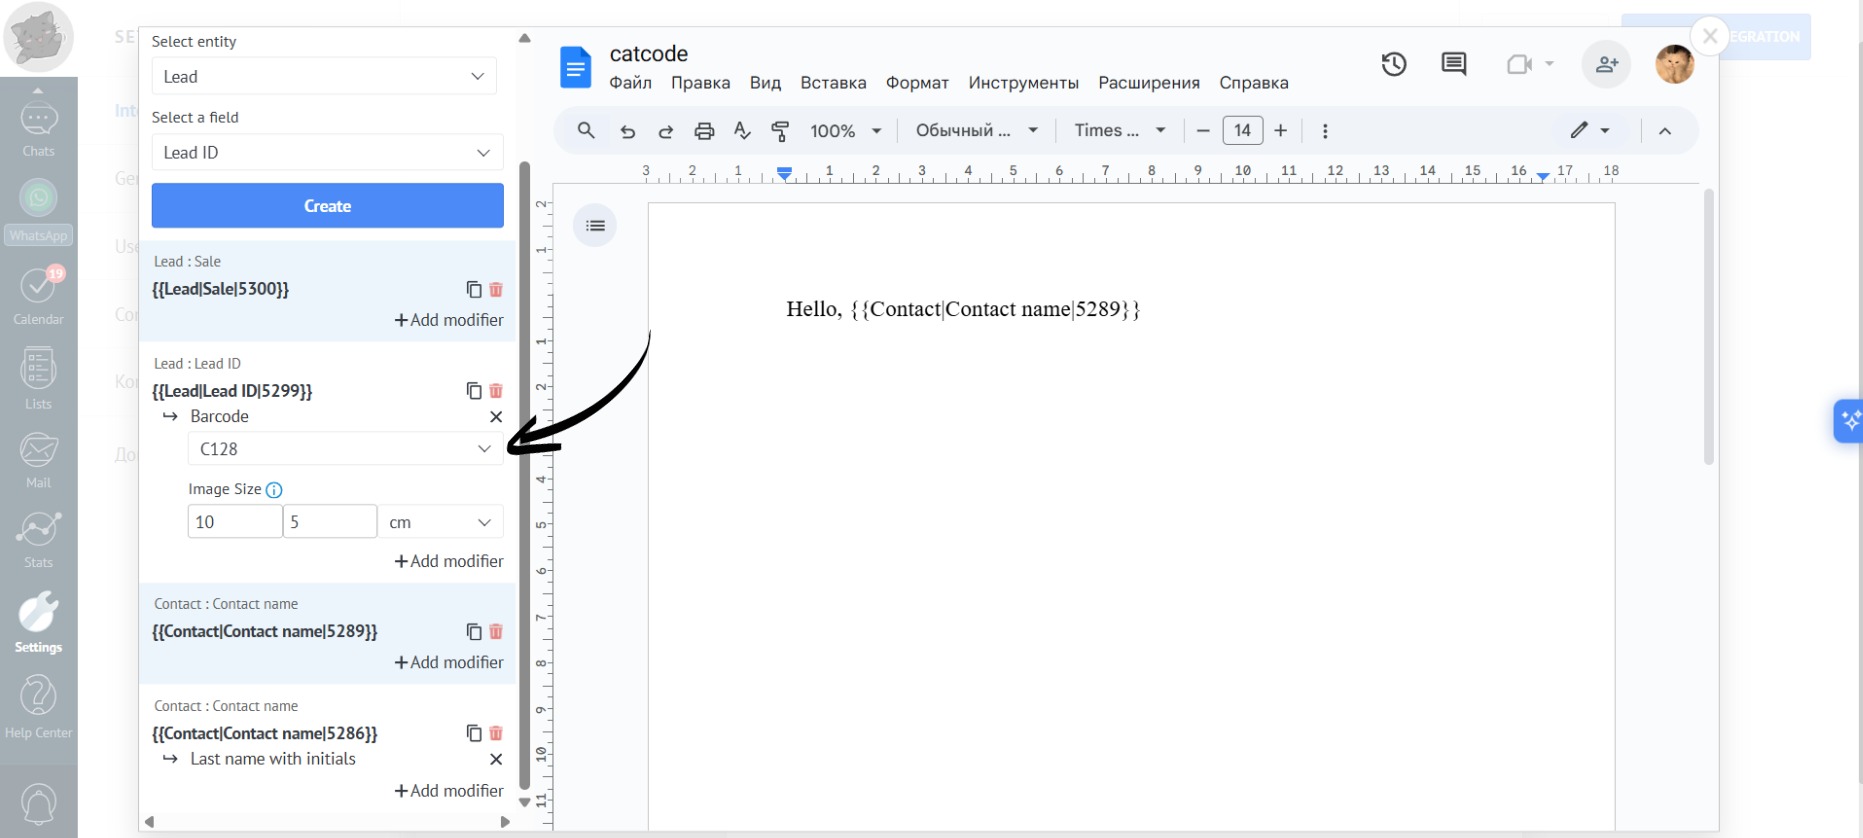Show the document outline
1863x838 pixels.
(595, 226)
